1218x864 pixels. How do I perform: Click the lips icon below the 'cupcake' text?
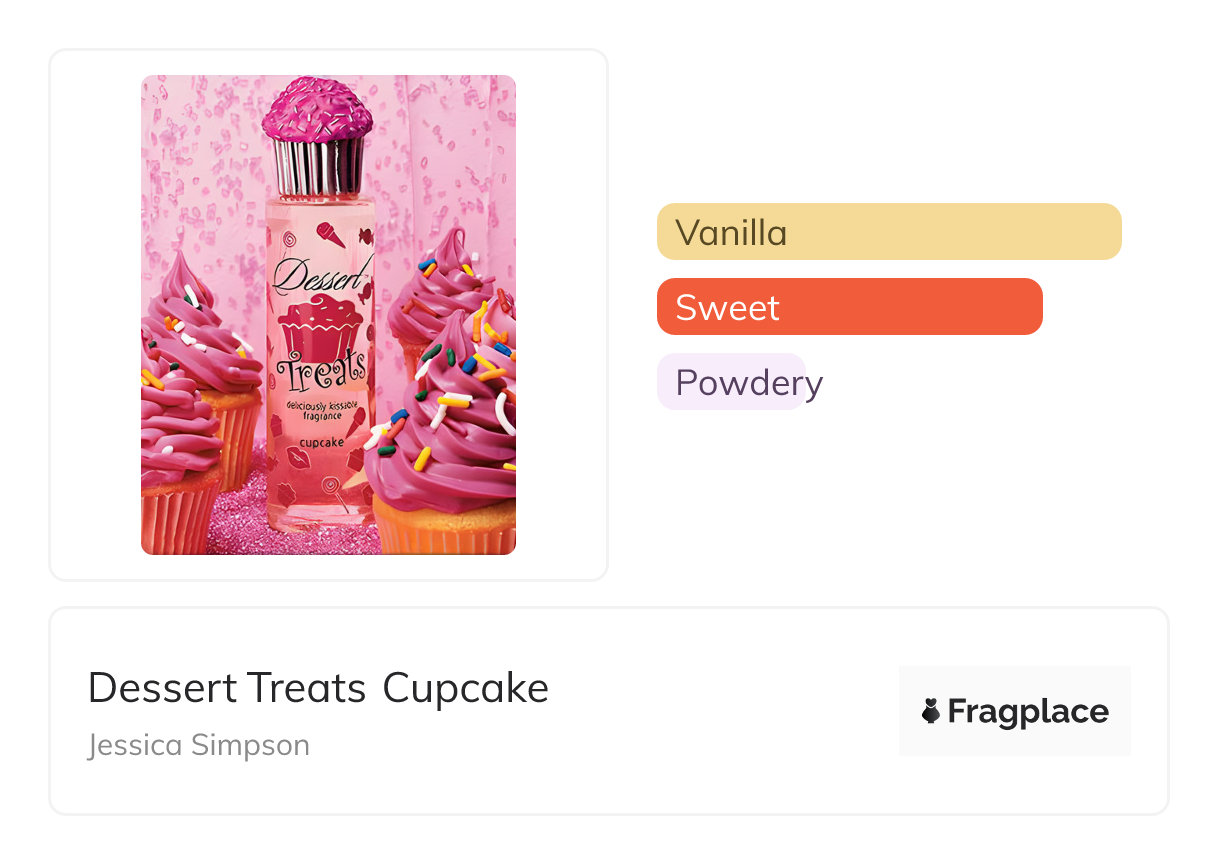(299, 456)
